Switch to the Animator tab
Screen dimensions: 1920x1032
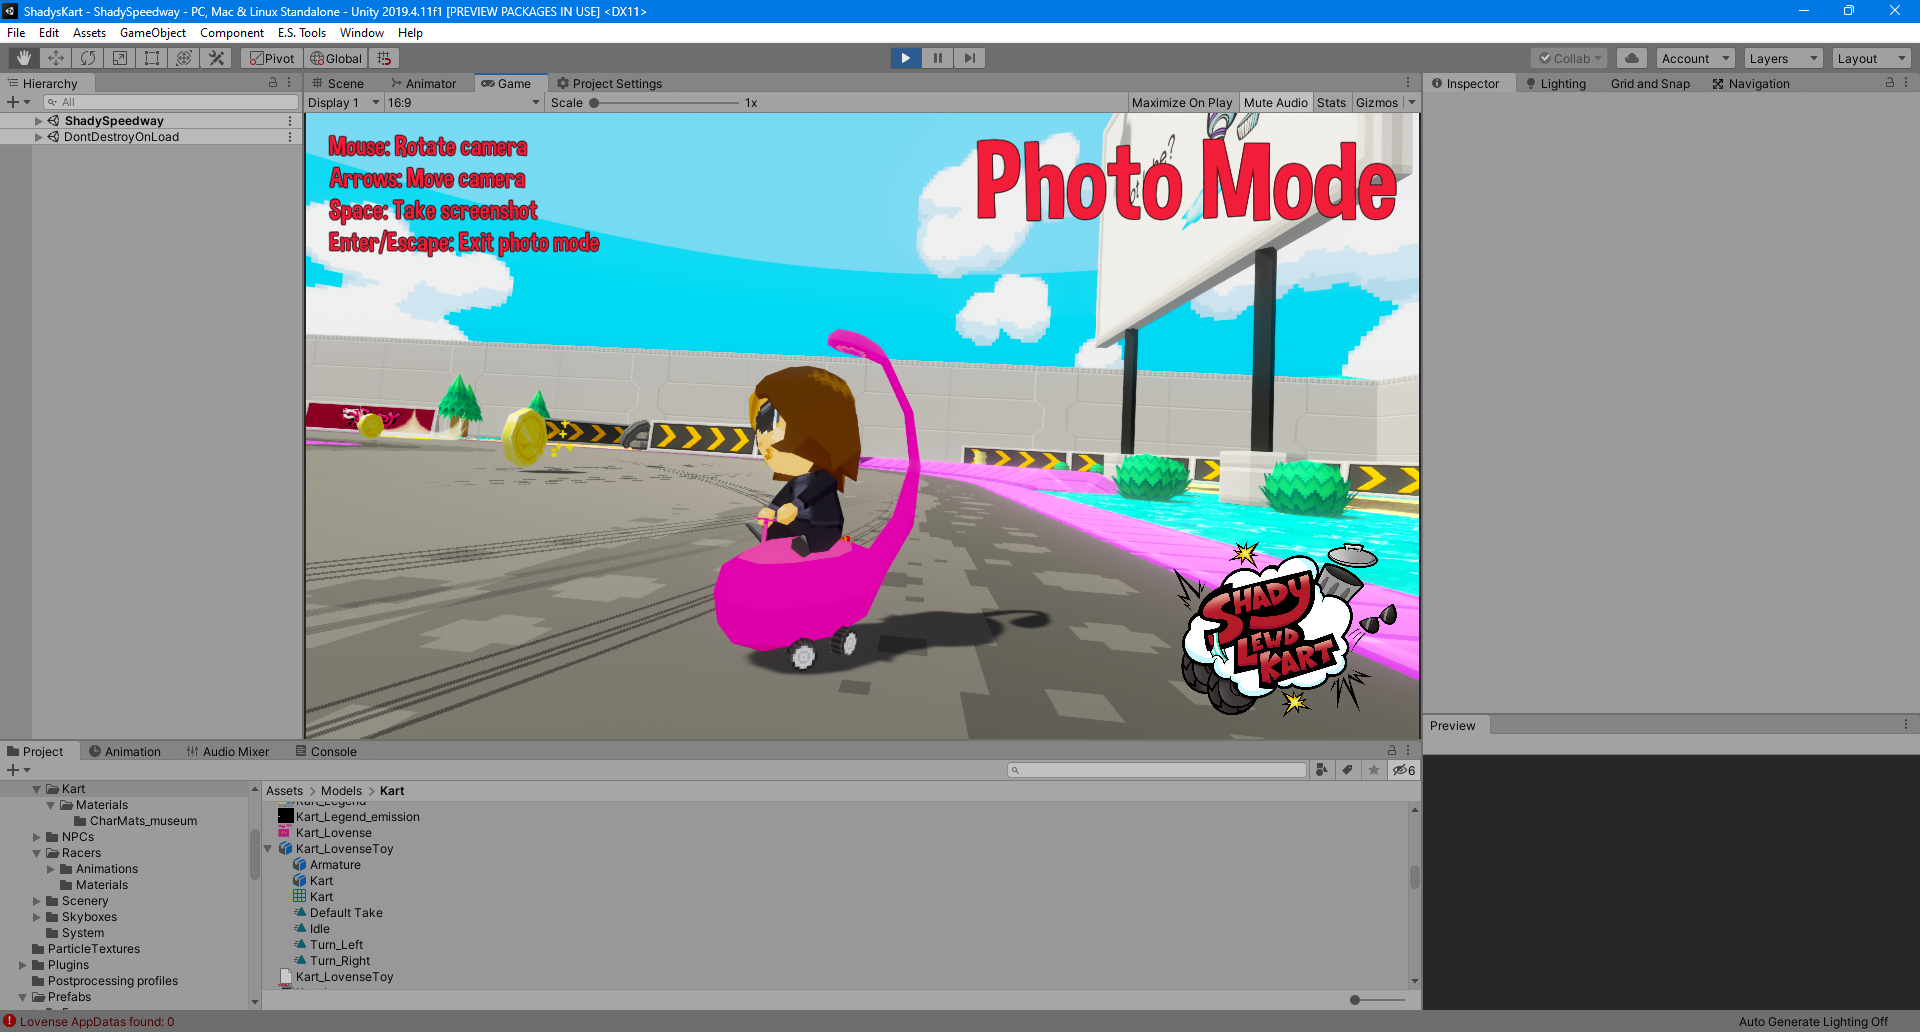point(424,83)
